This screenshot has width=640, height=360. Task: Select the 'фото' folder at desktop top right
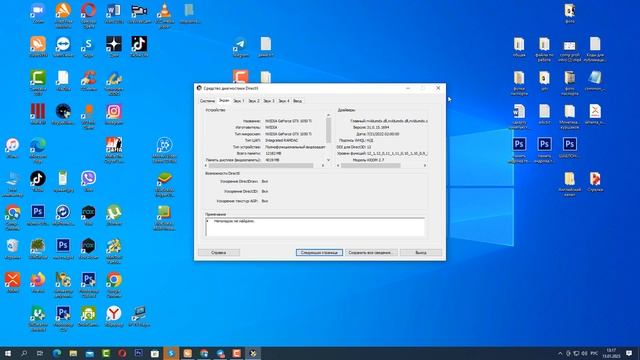point(569,12)
